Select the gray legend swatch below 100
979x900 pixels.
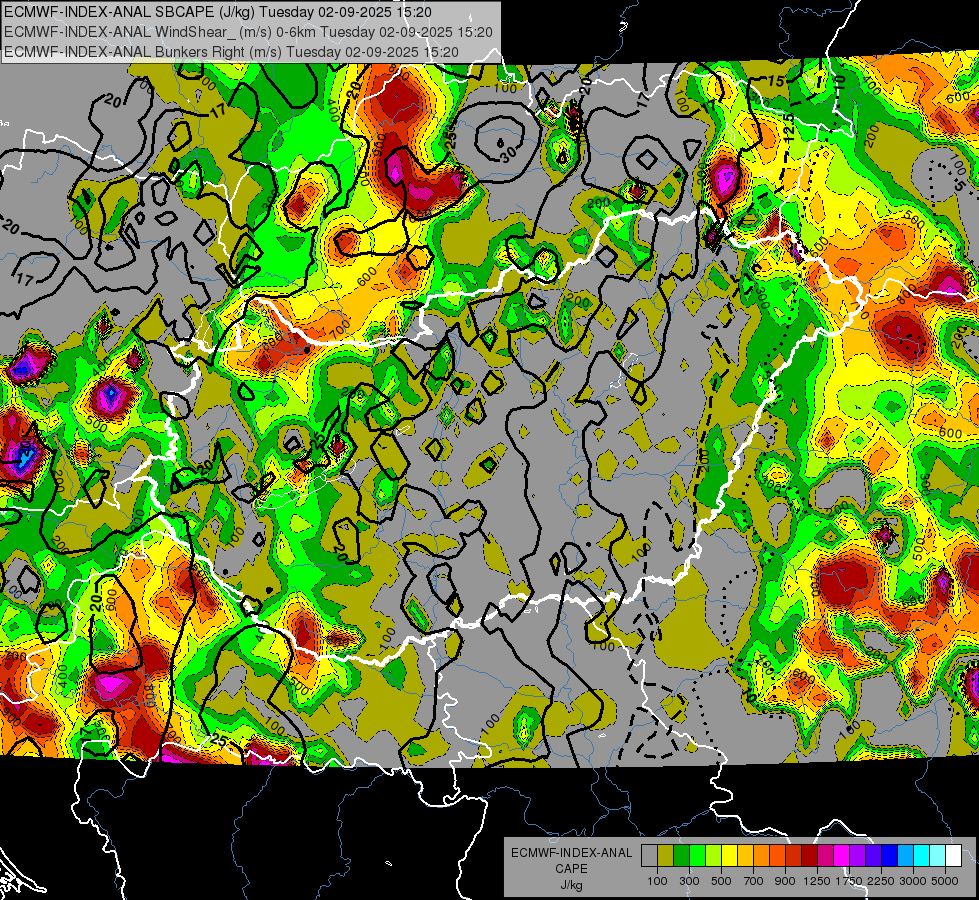(x=649, y=856)
